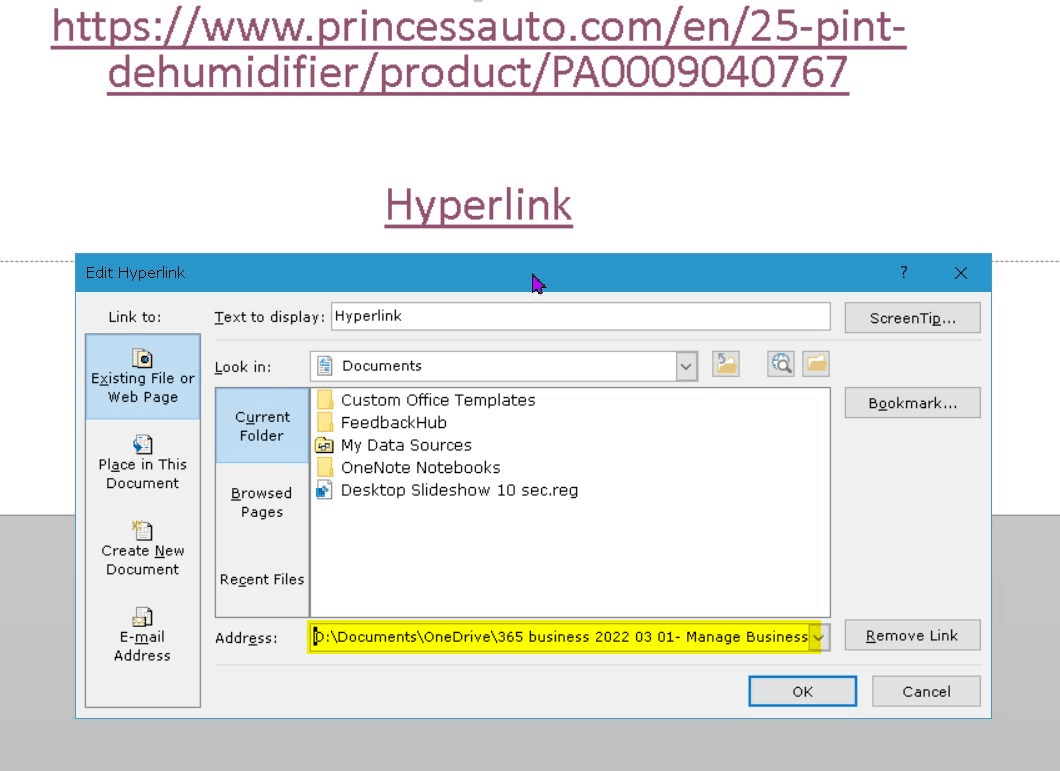Choose Create New Document option
This screenshot has height=771, width=1060.
[x=143, y=549]
